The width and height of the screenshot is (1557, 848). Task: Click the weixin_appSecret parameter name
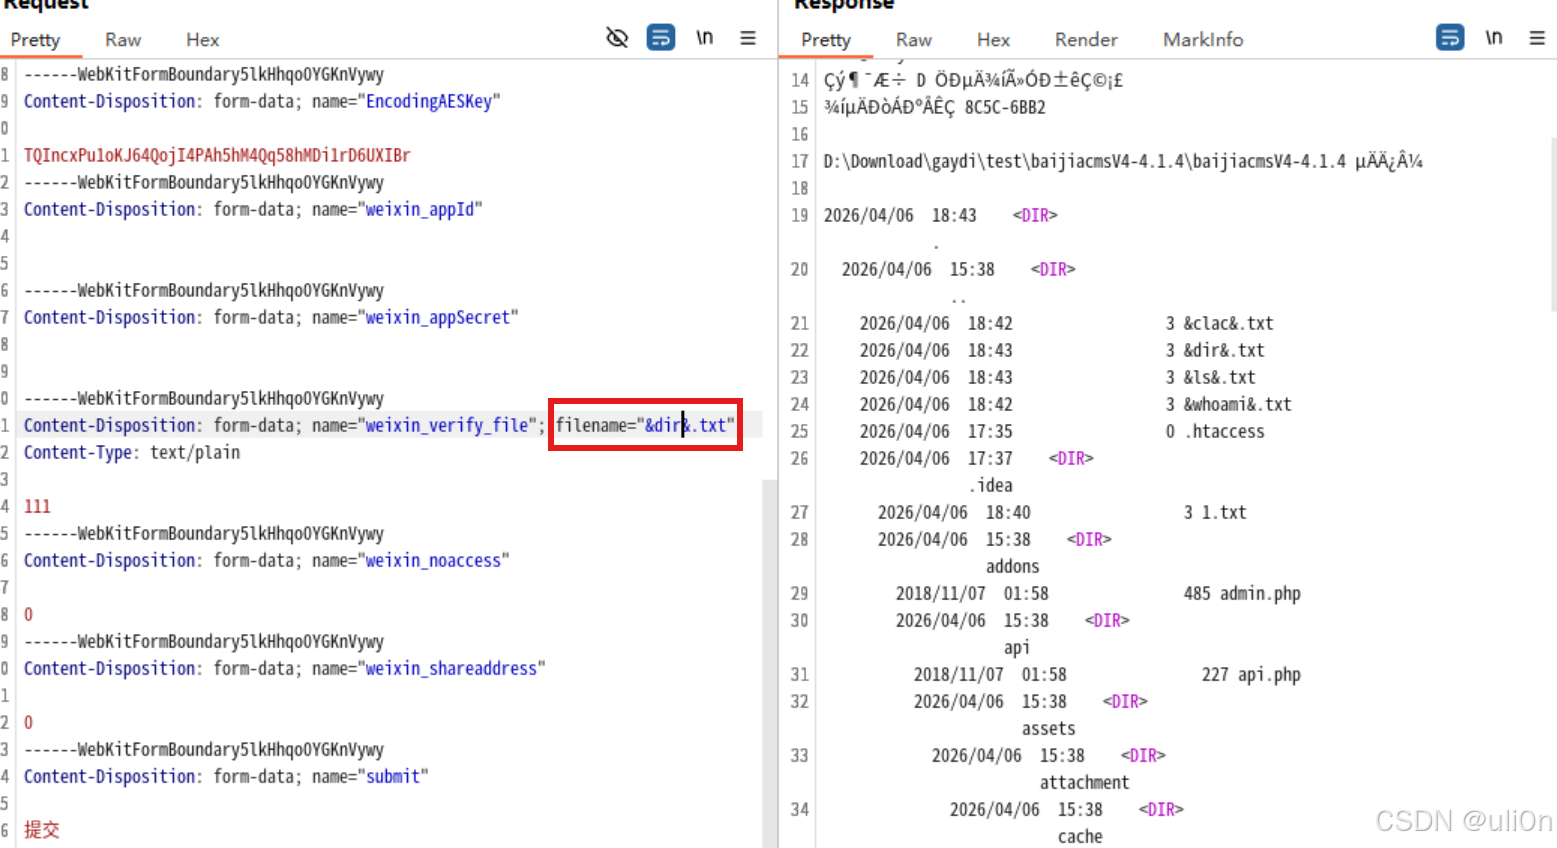tap(438, 317)
